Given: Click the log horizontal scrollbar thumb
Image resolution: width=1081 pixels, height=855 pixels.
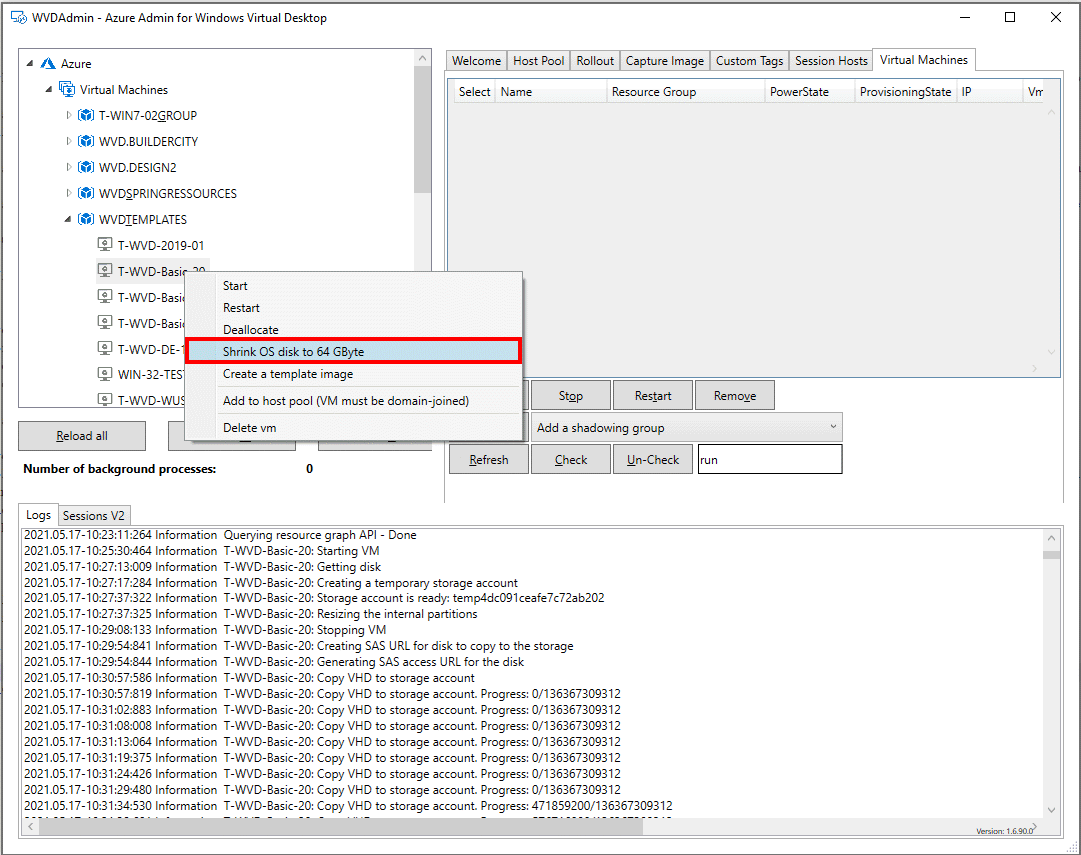Looking at the screenshot, I should coord(341,825).
